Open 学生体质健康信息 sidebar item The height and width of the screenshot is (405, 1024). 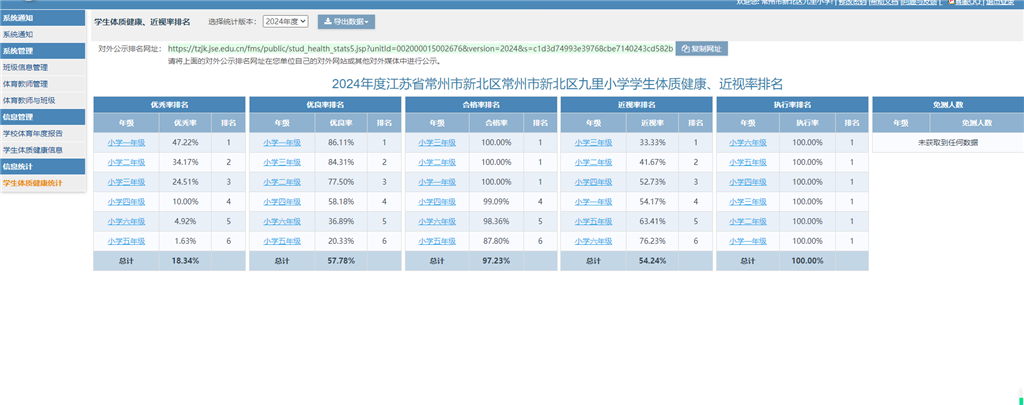32,150
